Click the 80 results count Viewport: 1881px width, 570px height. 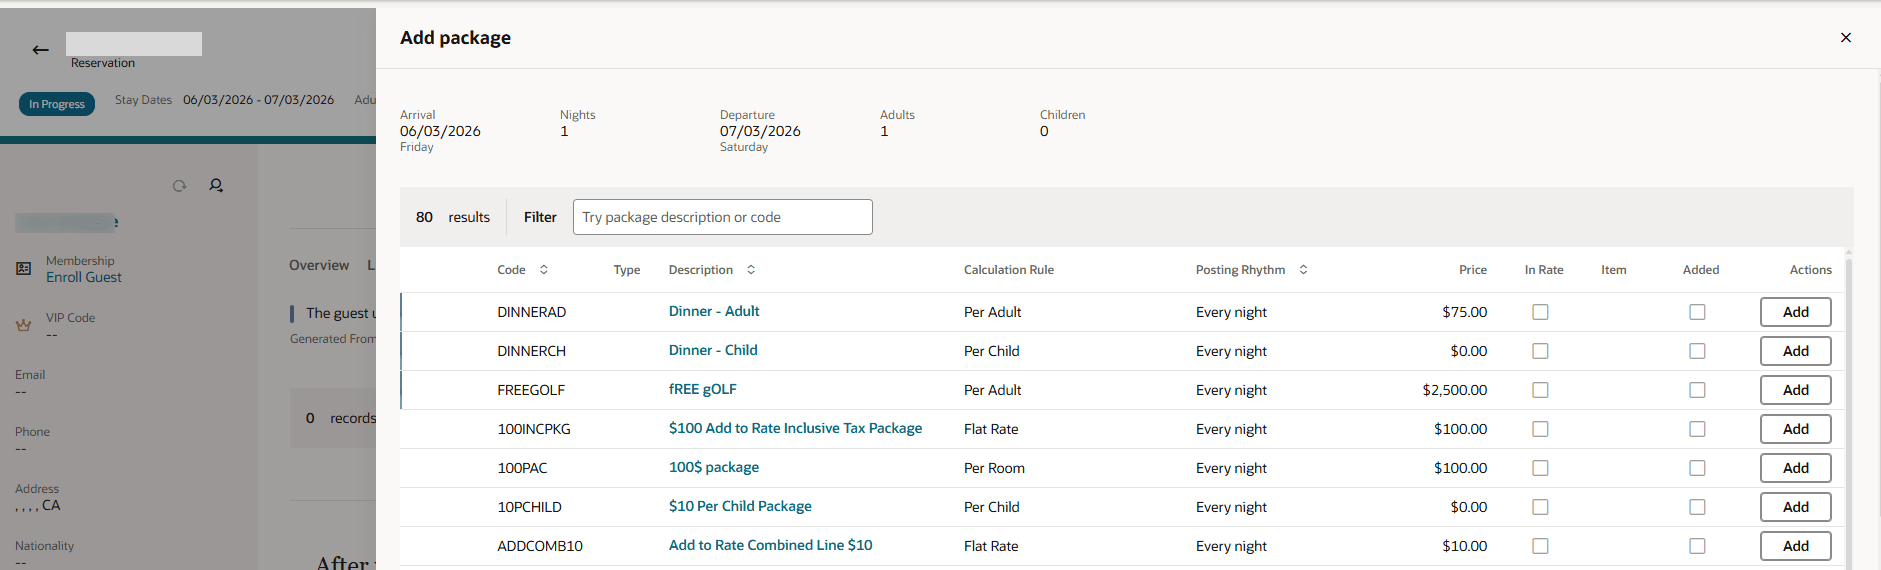coord(453,217)
